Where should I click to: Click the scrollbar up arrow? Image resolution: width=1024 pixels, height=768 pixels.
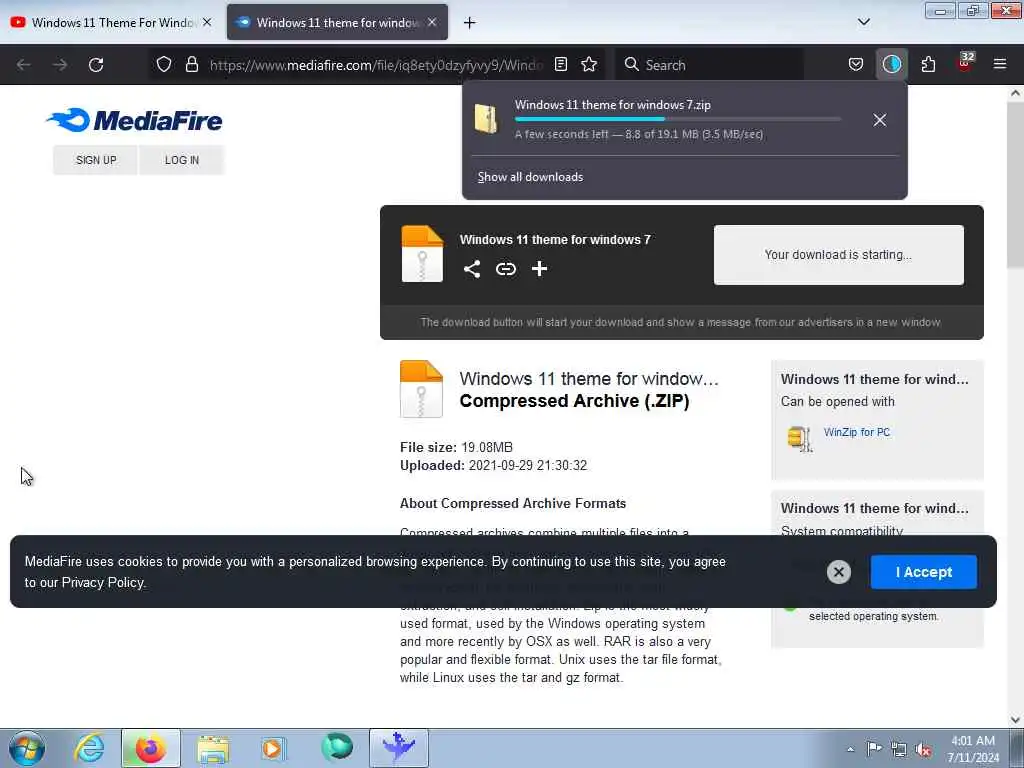1015,93
